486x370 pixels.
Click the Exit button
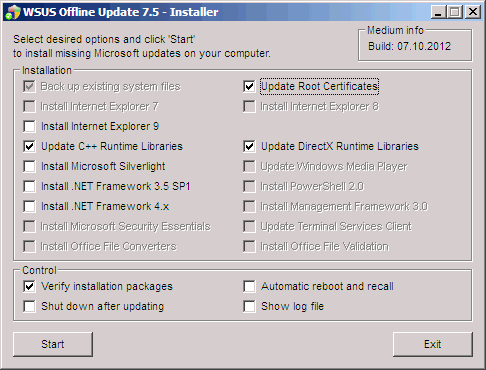[433, 344]
